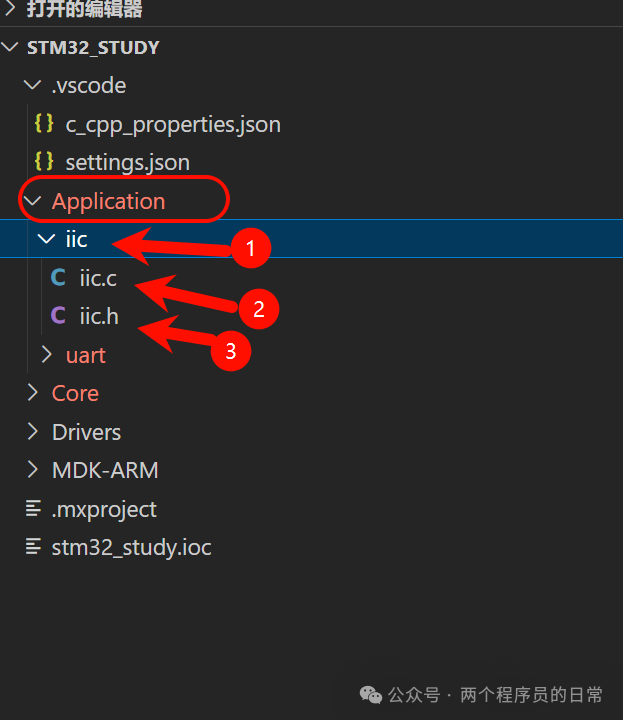Viewport: 623px width, 720px height.
Task: Collapse the iic folder chevron
Action: 46,239
